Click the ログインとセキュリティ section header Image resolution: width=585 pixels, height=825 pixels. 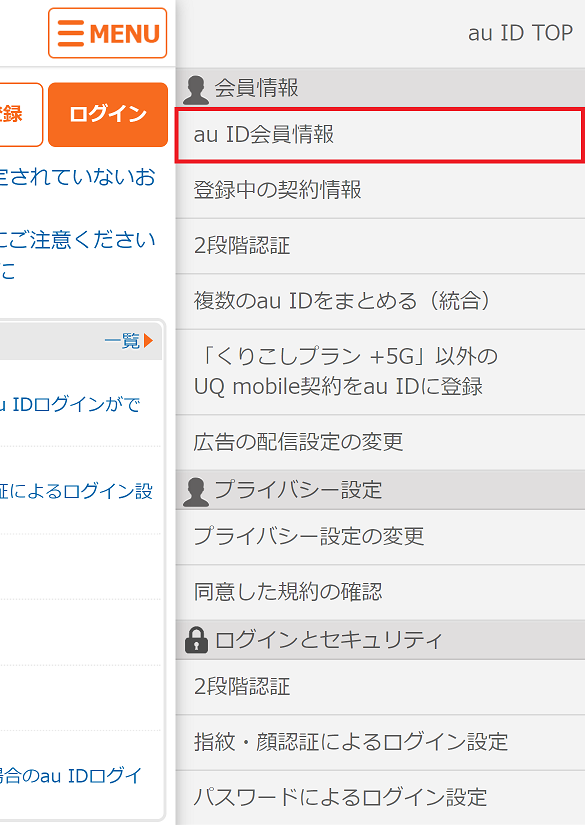coord(380,640)
